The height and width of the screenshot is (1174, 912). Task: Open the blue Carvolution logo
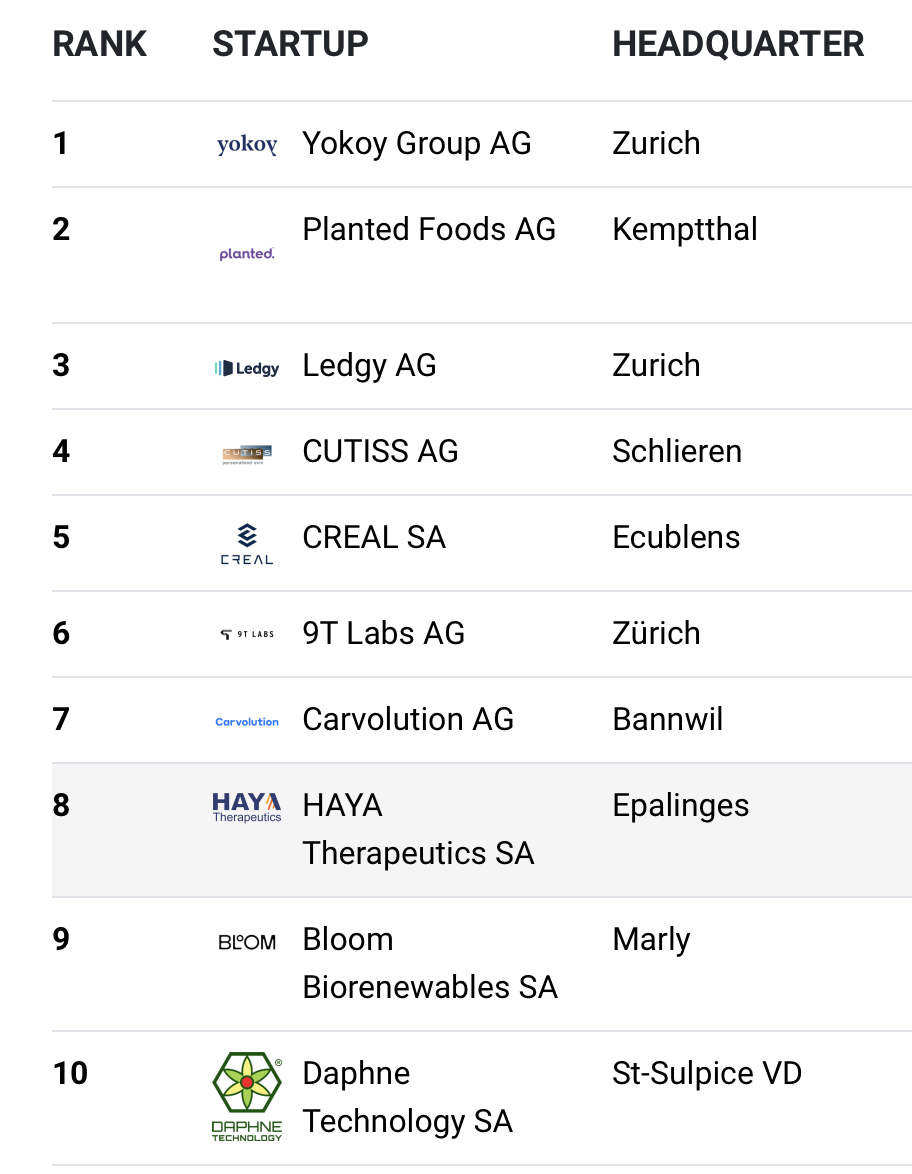pyautogui.click(x=247, y=722)
